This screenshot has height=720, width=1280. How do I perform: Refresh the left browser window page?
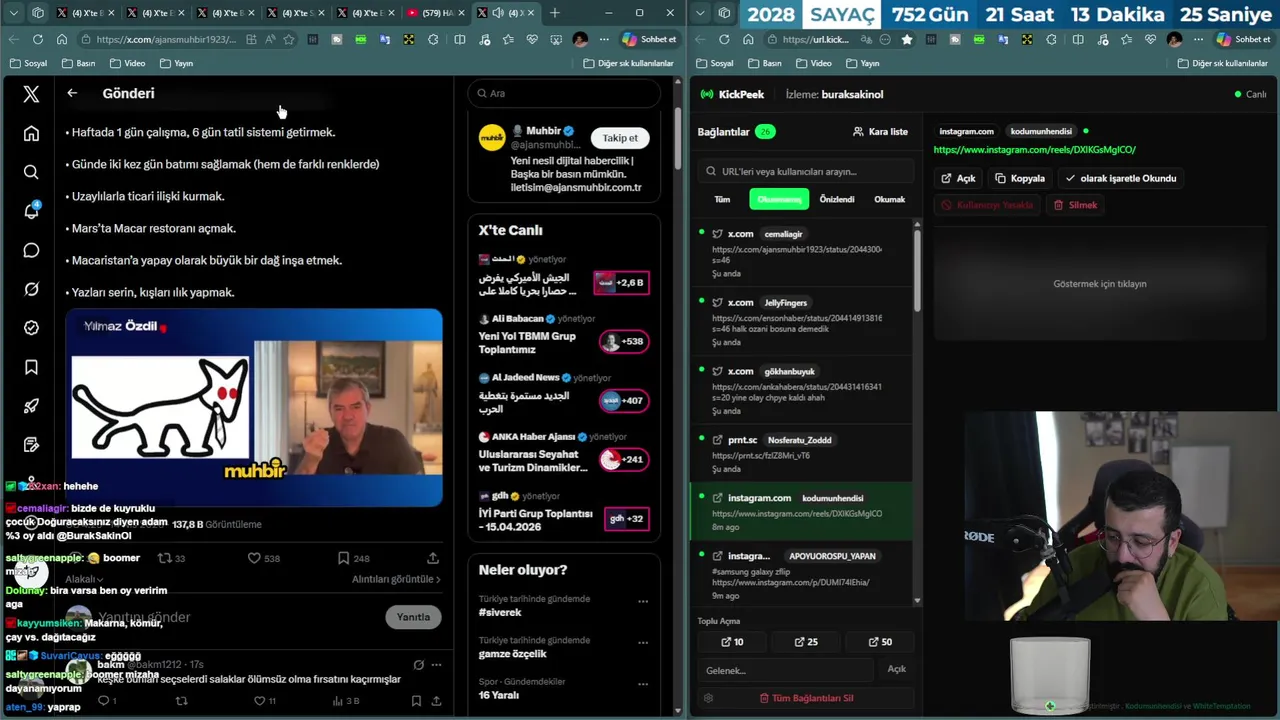coord(37,39)
